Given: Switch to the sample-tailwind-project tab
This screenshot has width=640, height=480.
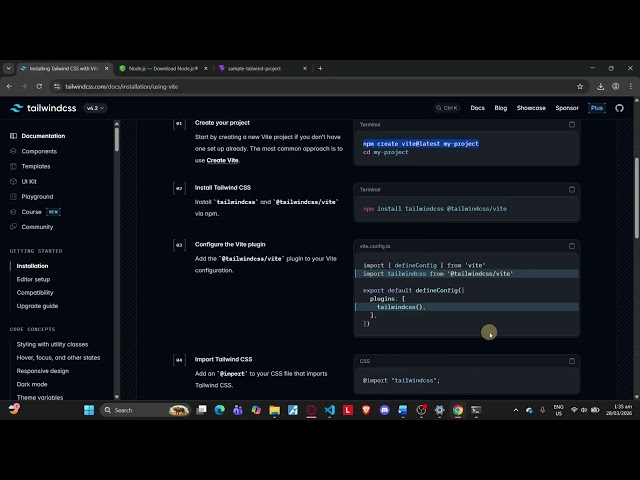Looking at the screenshot, I should pyautogui.click(x=262, y=69).
